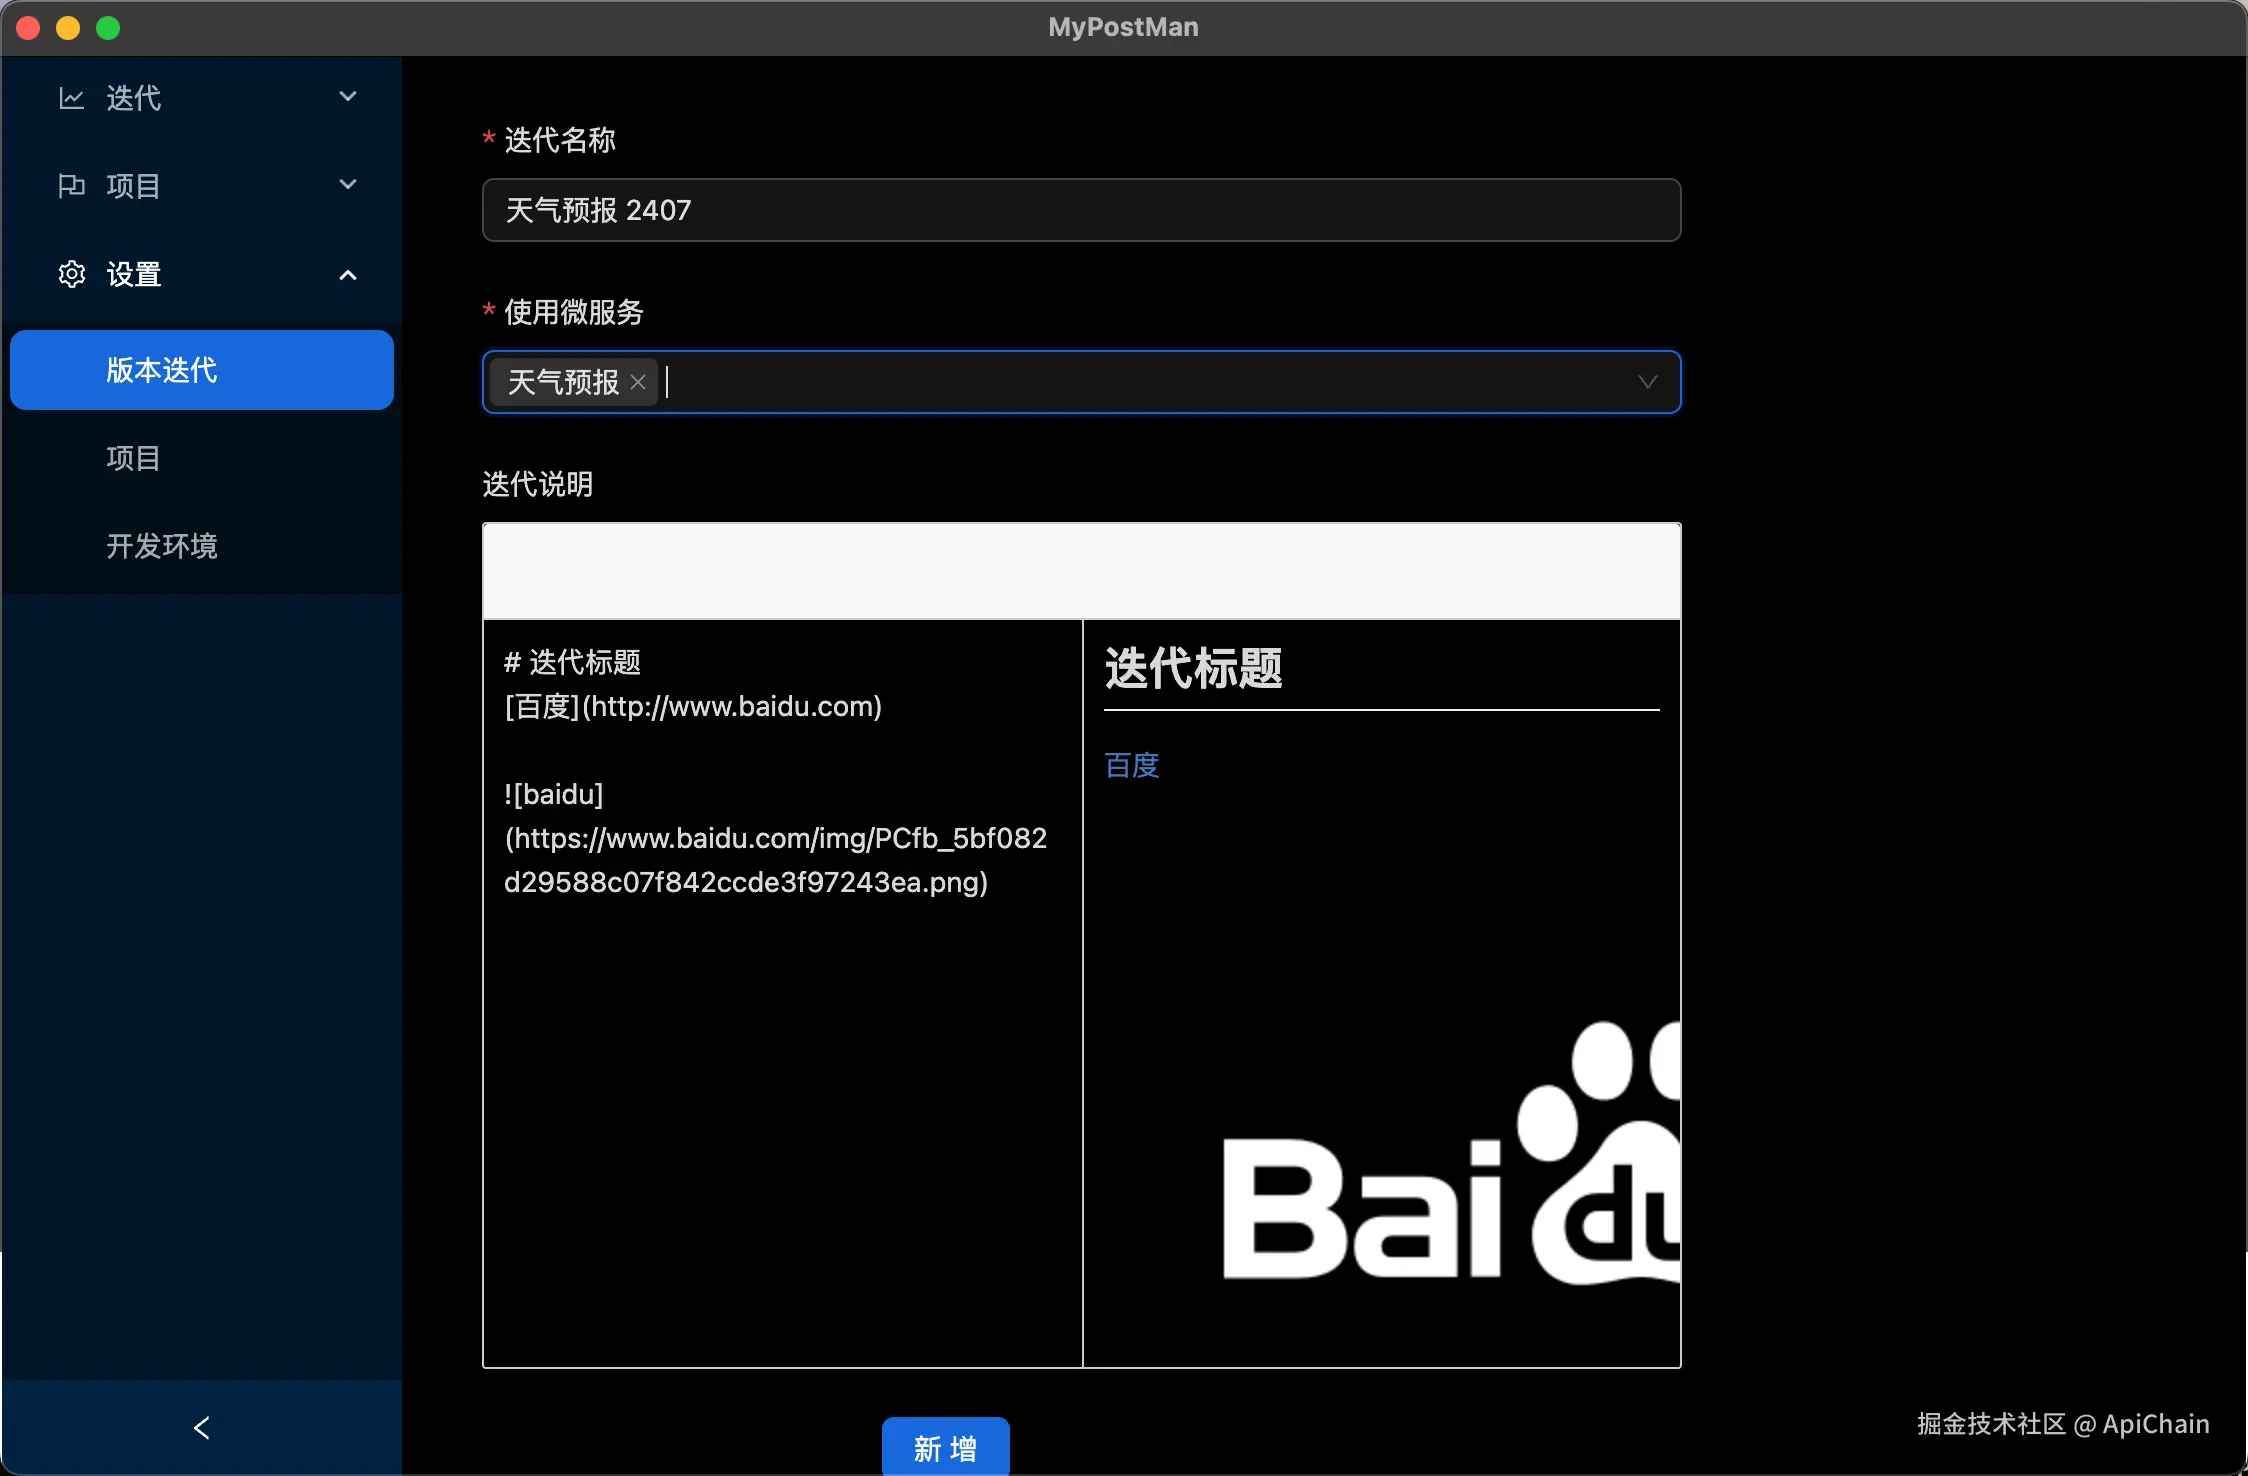Focus the 迭代名称 input field
The width and height of the screenshot is (2248, 1476).
click(x=1080, y=210)
